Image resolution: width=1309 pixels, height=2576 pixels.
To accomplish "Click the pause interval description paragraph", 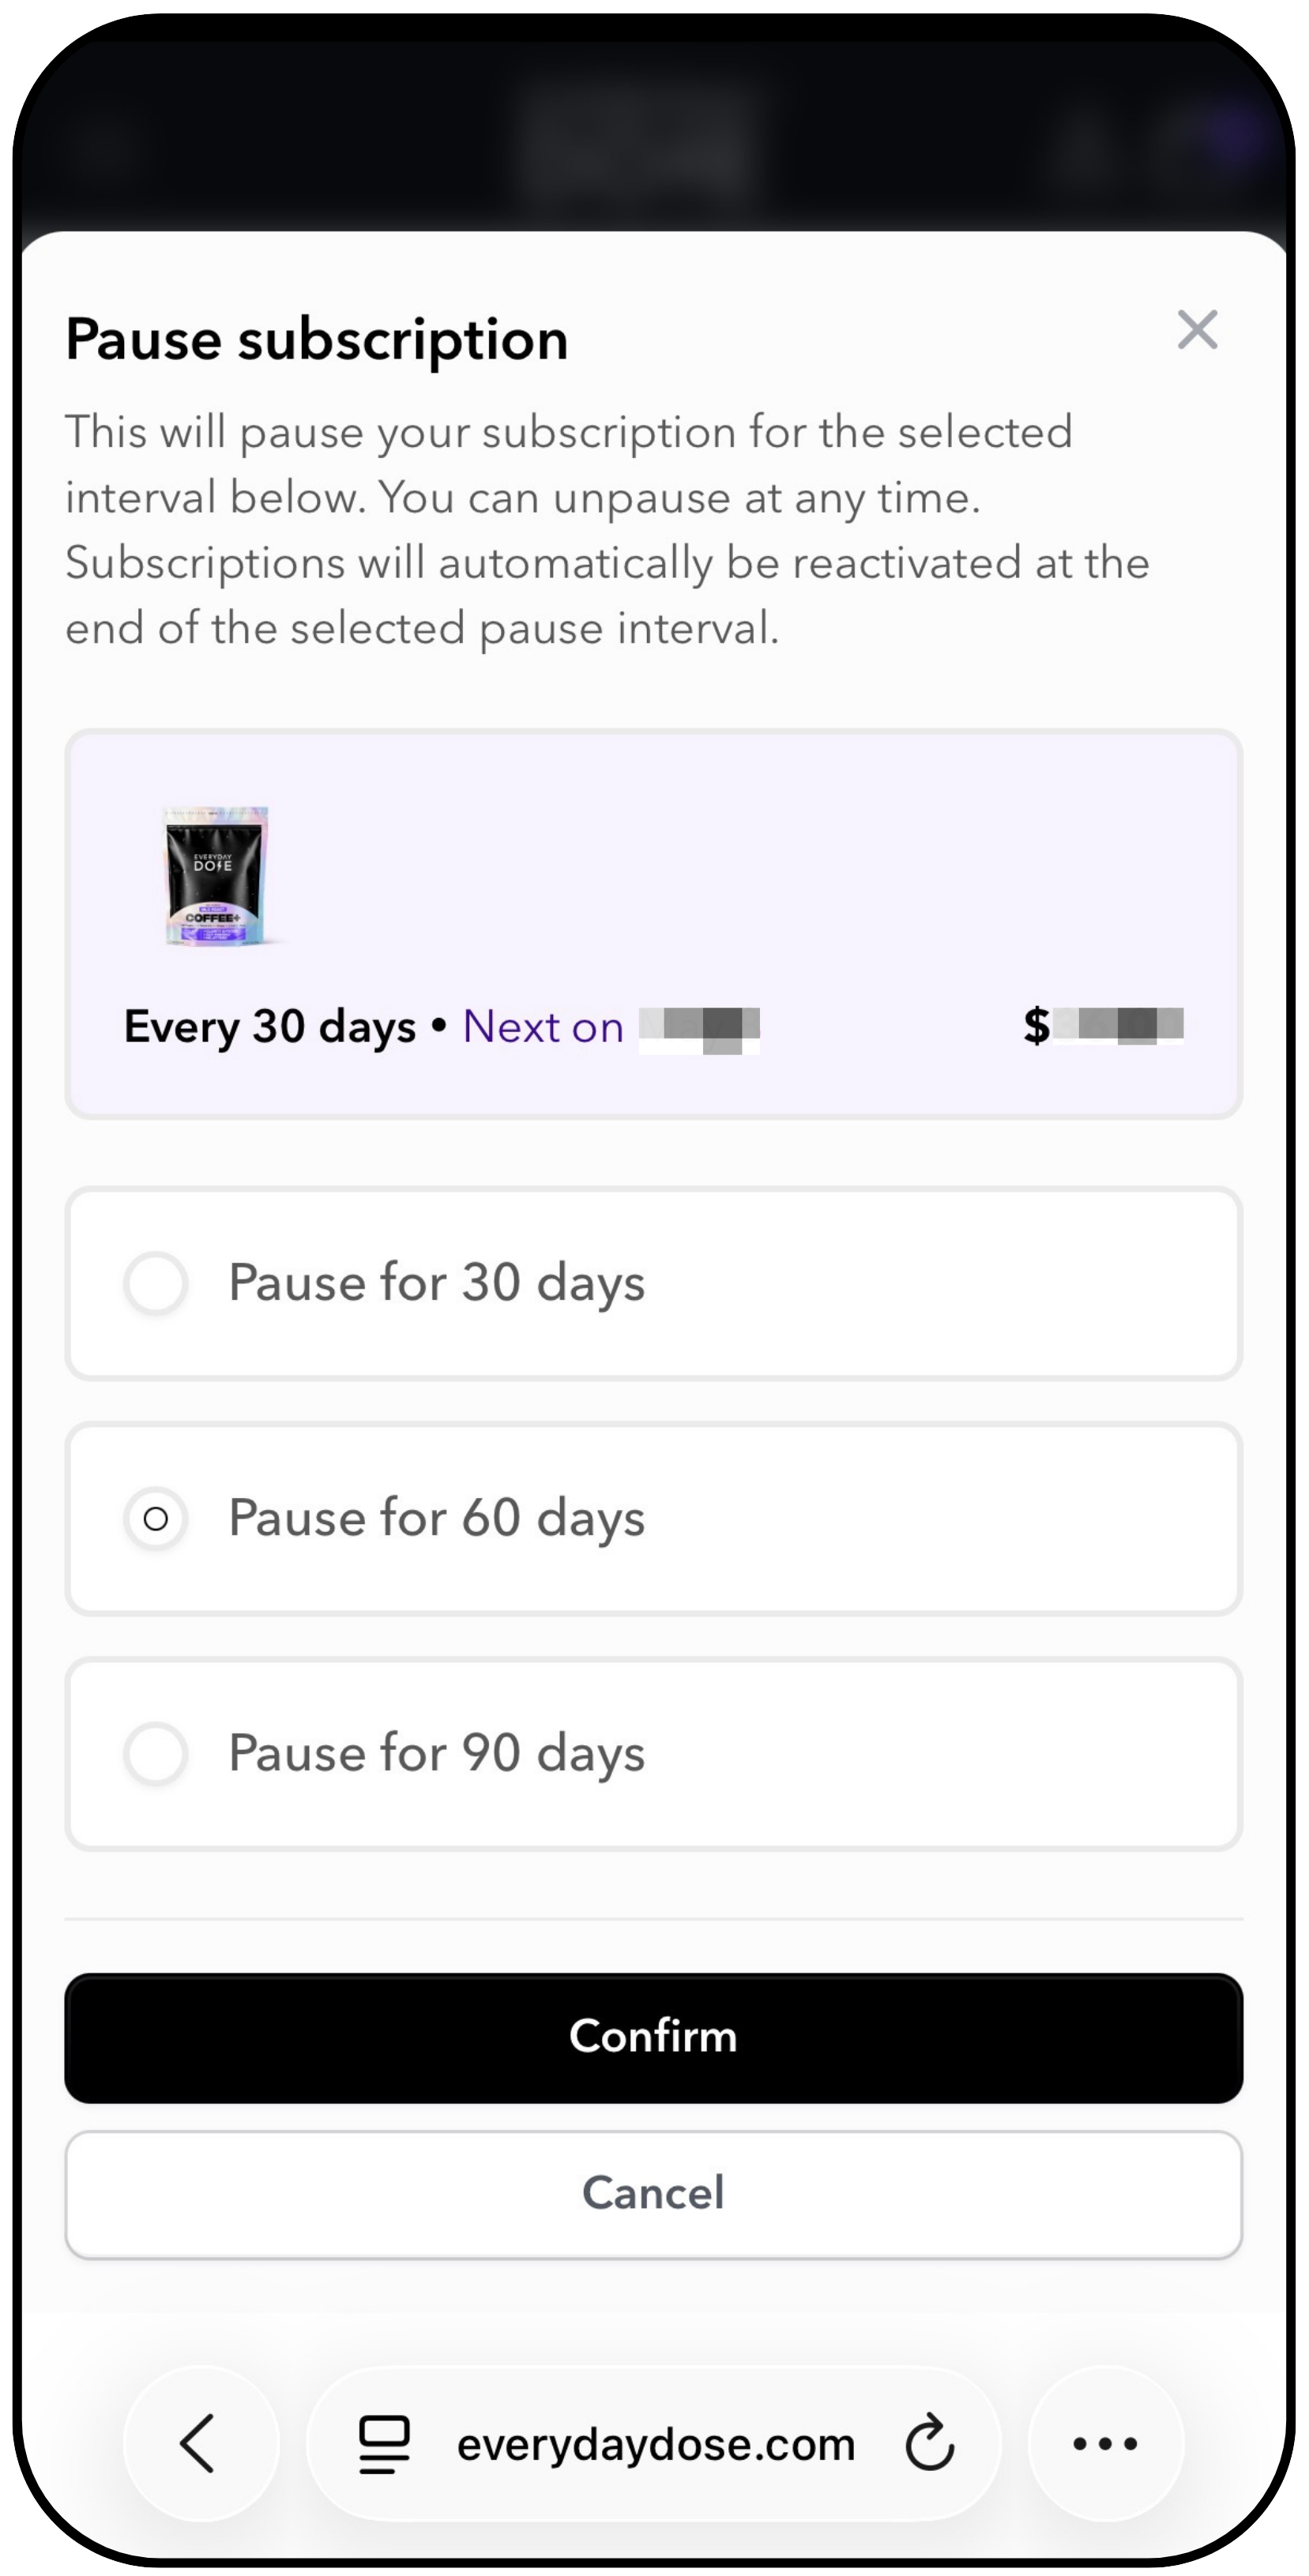I will (x=608, y=530).
